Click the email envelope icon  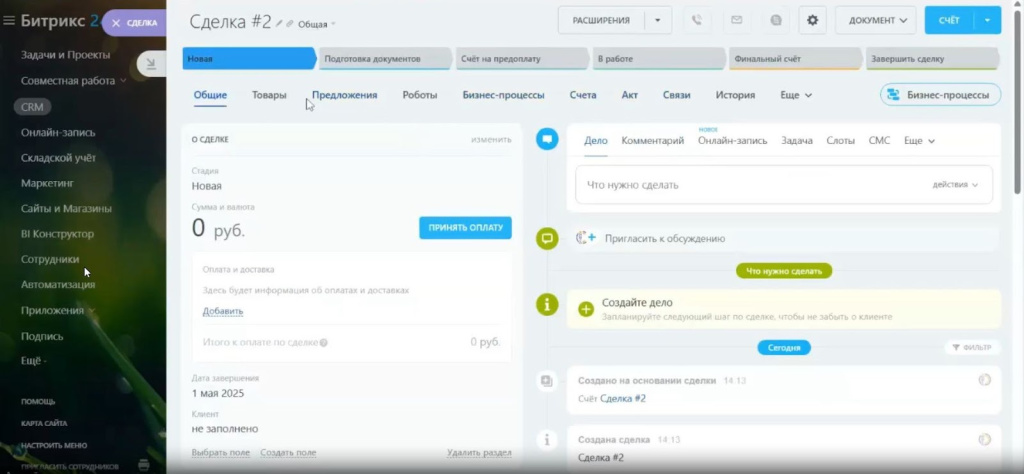point(736,20)
